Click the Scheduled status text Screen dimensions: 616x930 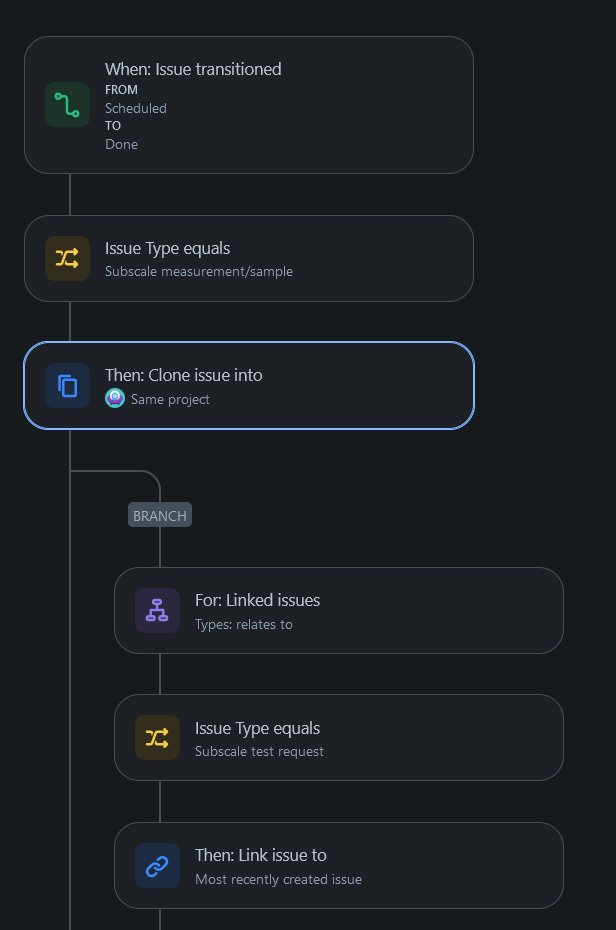(x=135, y=108)
